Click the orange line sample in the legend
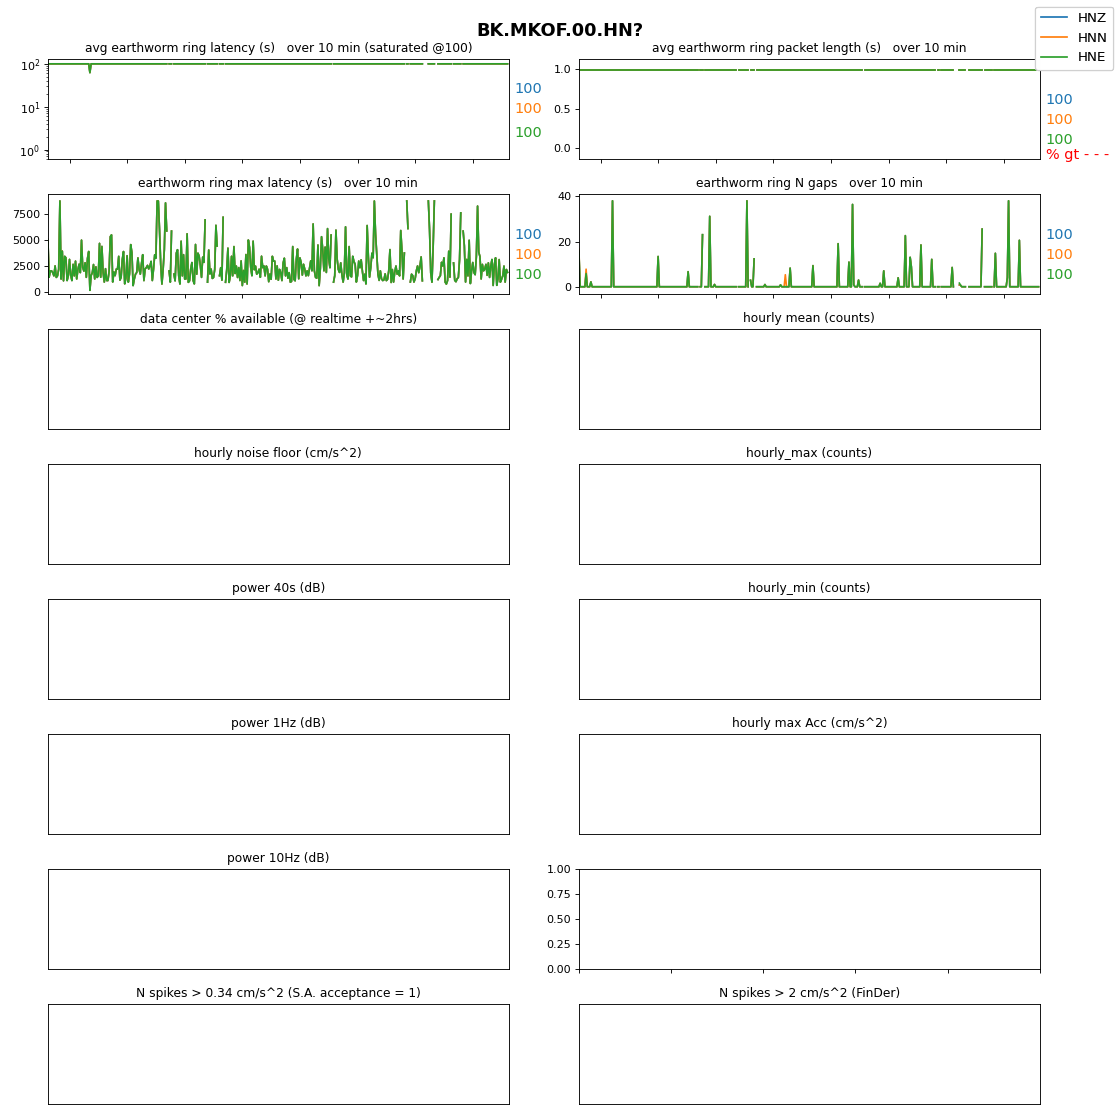 [x=1054, y=37]
